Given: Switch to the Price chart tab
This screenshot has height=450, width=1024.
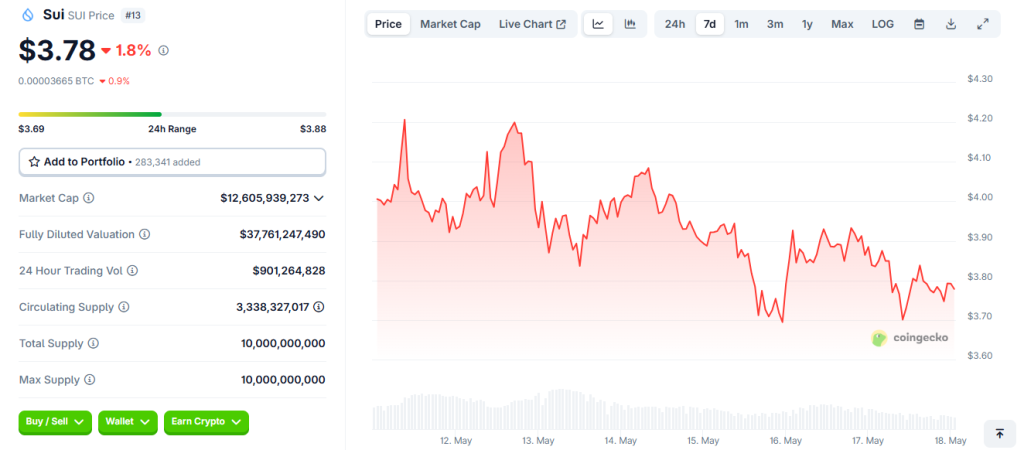Looking at the screenshot, I should click(389, 24).
